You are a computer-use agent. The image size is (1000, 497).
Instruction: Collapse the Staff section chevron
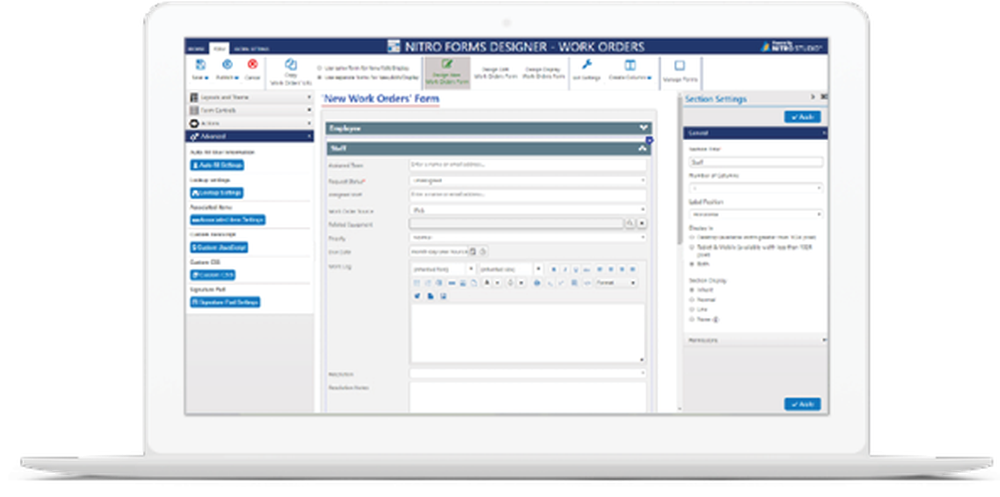643,149
